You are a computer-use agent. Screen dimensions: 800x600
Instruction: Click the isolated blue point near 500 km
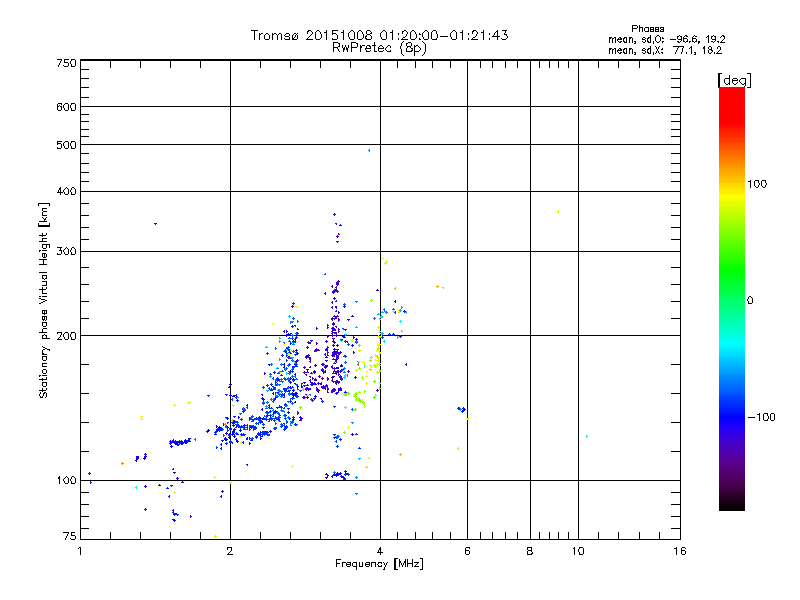[369, 151]
